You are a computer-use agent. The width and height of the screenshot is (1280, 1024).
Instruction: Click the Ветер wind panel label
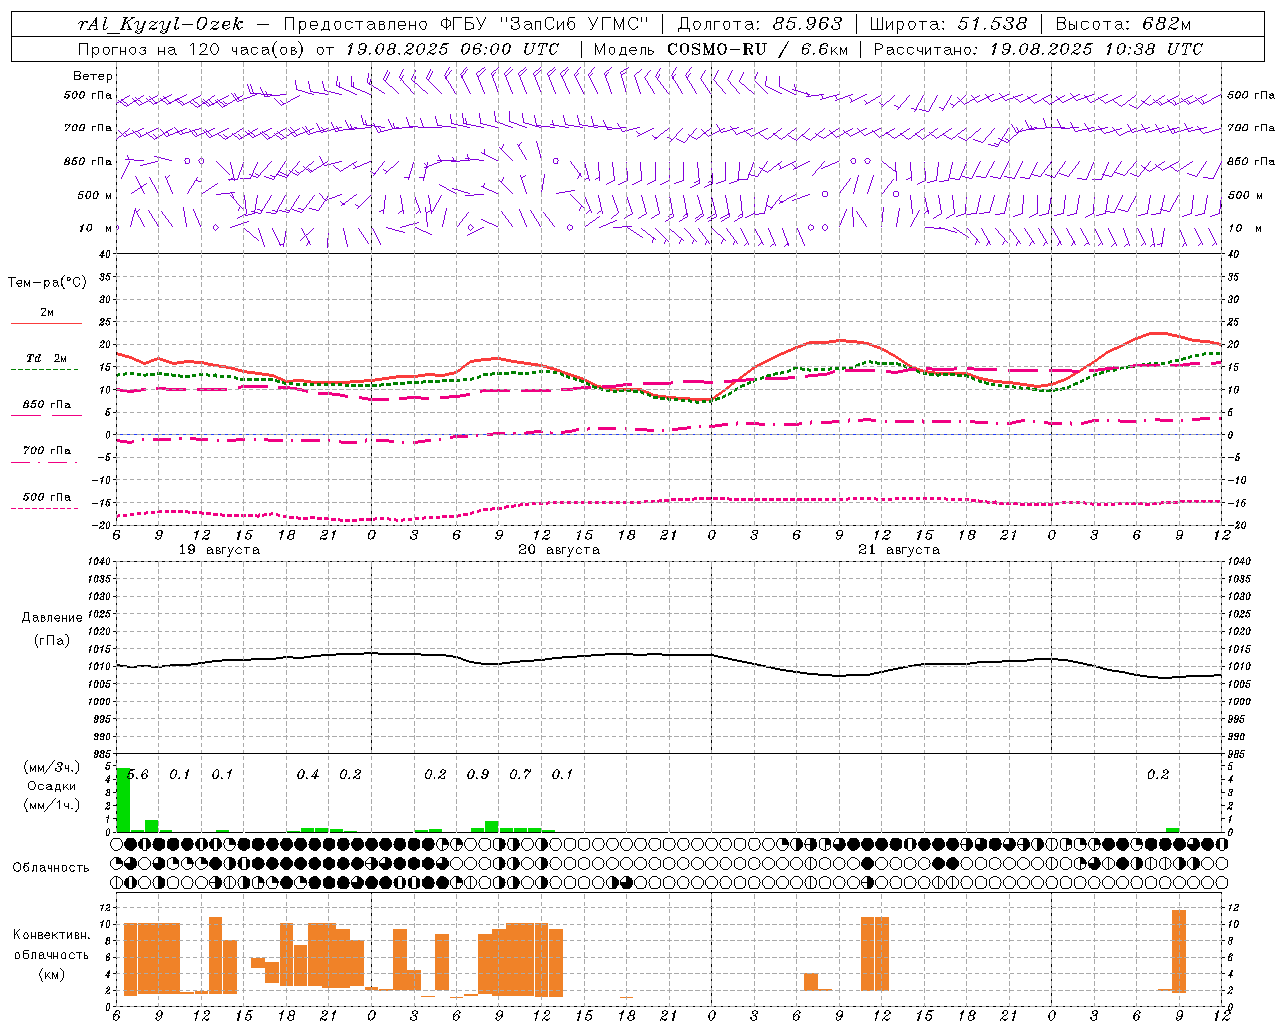(93, 76)
